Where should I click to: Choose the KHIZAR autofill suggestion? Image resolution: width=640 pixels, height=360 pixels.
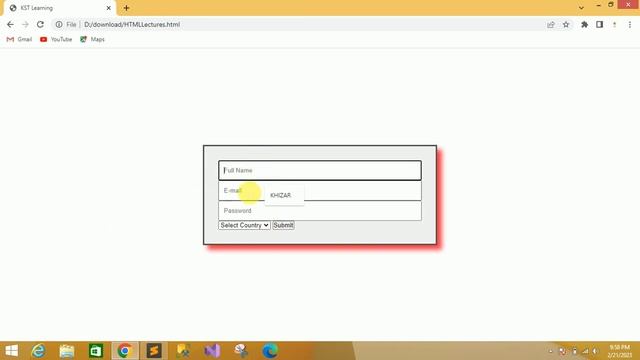pos(284,196)
